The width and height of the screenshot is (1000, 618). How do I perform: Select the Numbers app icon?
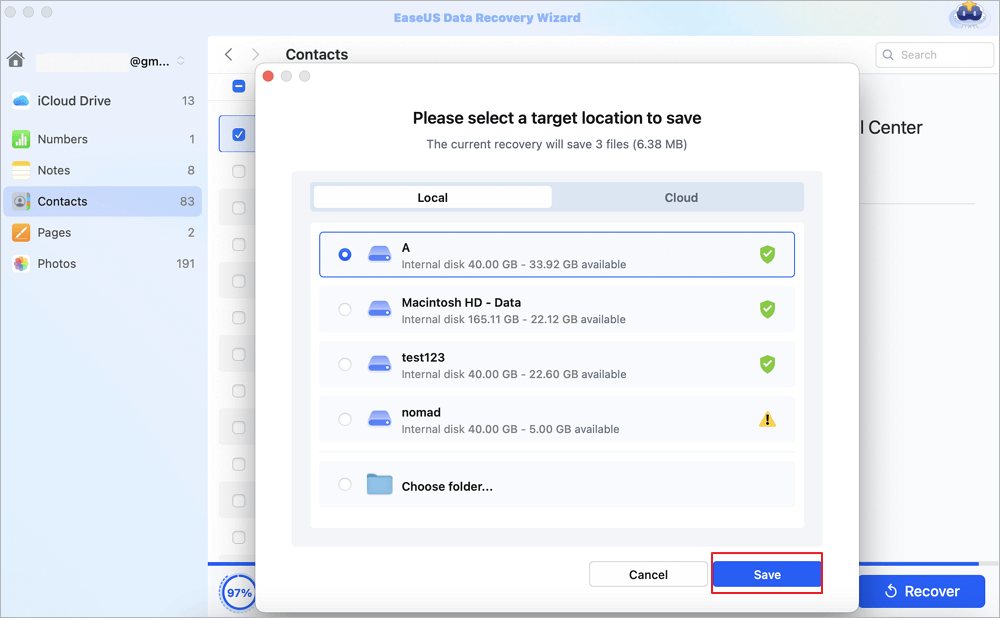(21, 139)
